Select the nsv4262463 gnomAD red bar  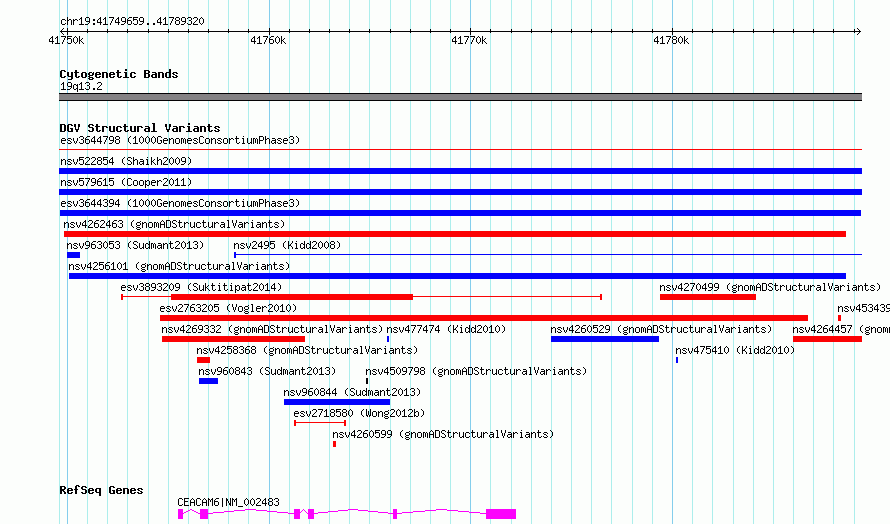pos(455,234)
